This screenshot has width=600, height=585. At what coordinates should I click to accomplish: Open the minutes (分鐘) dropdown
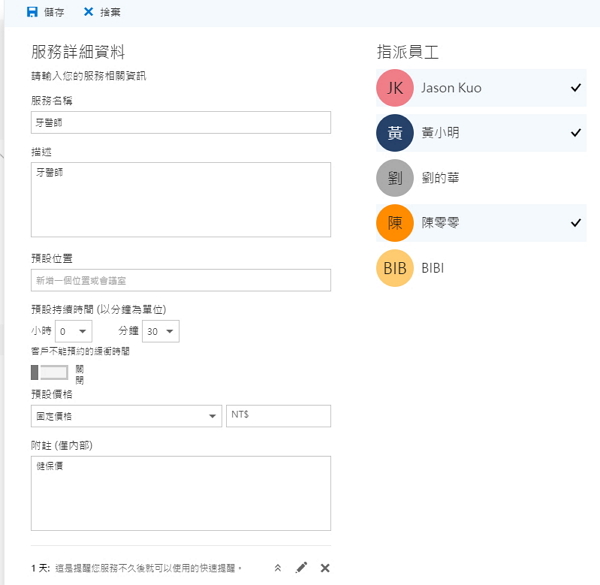(x=162, y=331)
